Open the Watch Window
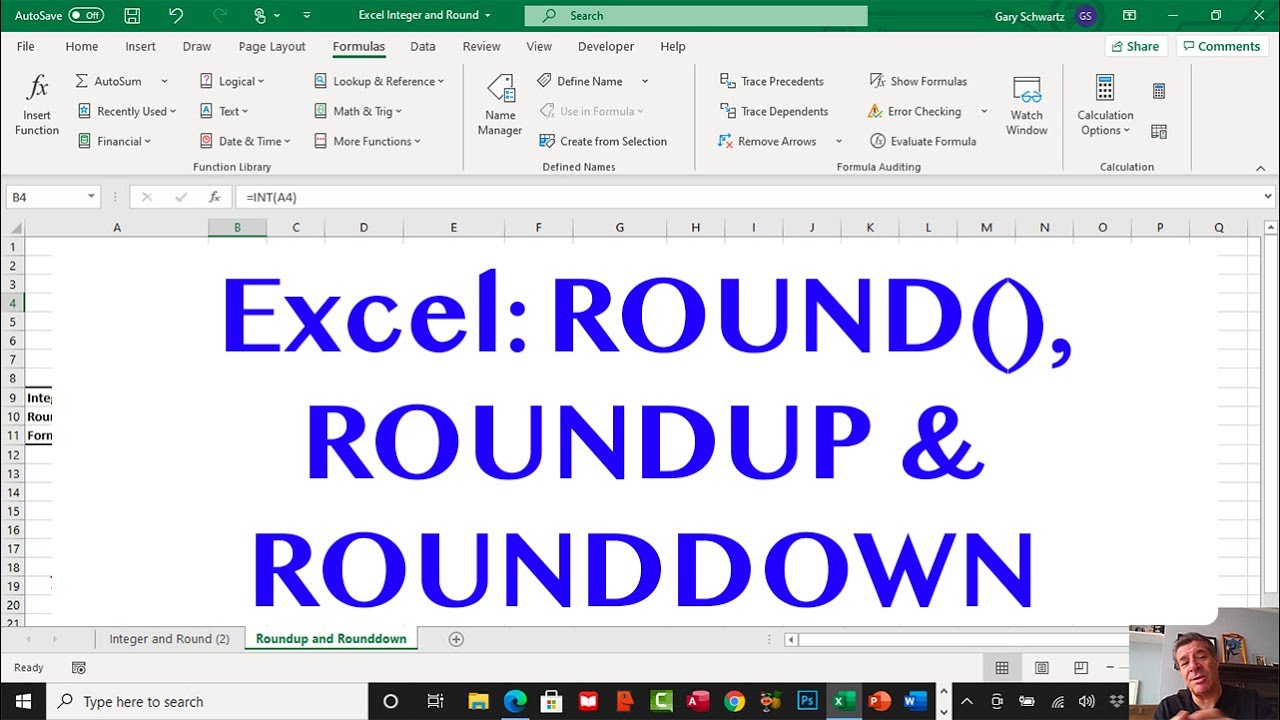This screenshot has height=720, width=1280. tap(1027, 105)
